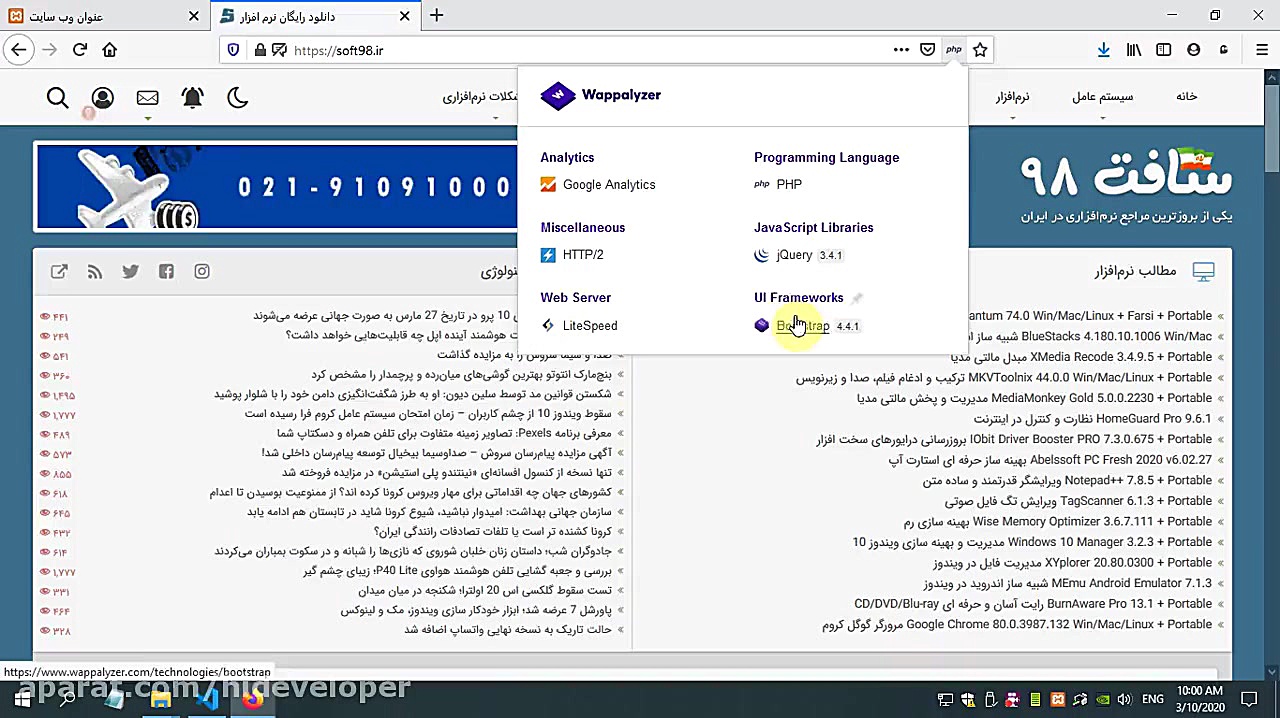Open the user profile icon on site
The width and height of the screenshot is (1280, 718).
point(102,97)
